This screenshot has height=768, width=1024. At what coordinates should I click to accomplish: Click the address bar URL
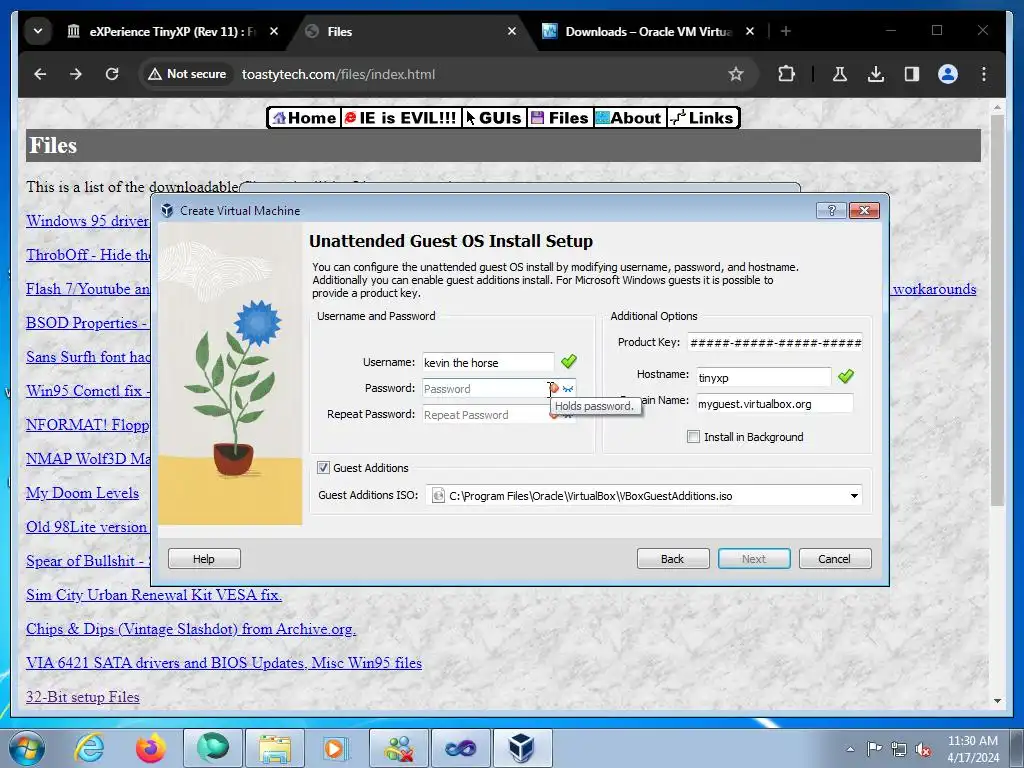pos(338,74)
